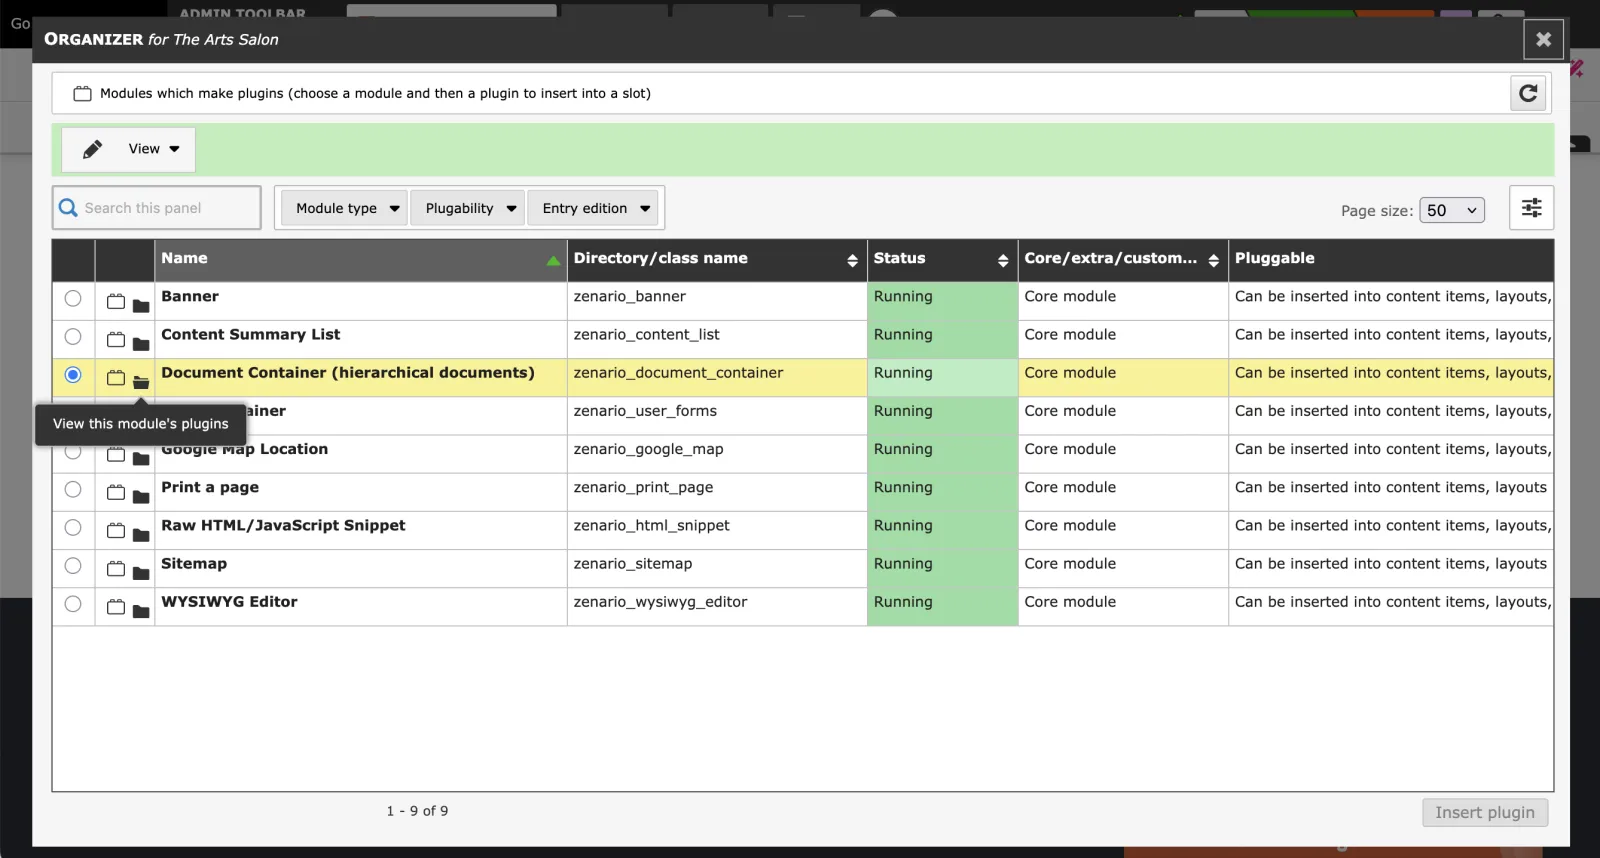Toggle the Document Container radio button
Viewport: 1600px width, 858px height.
pos(73,374)
